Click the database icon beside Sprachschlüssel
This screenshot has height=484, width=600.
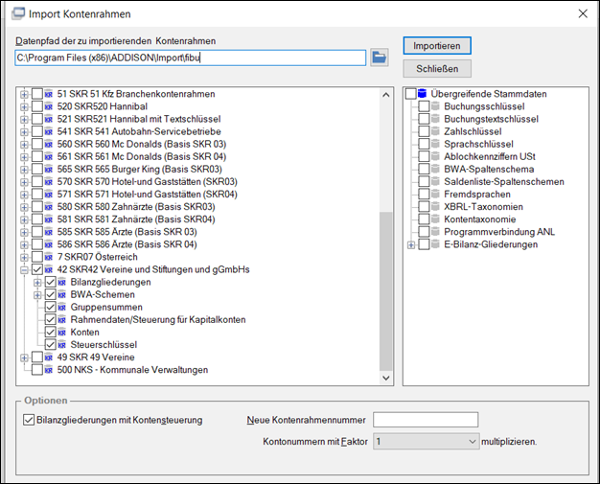[x=435, y=144]
